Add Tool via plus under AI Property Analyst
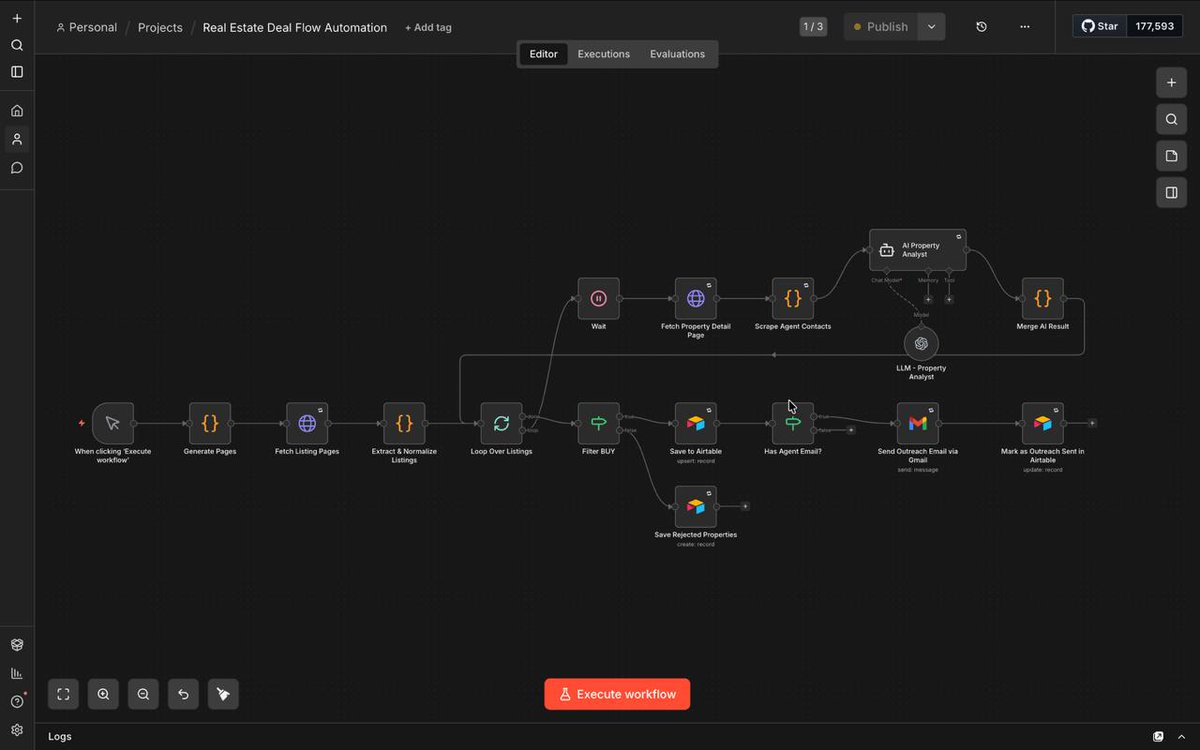The width and height of the screenshot is (1200, 750). (949, 299)
